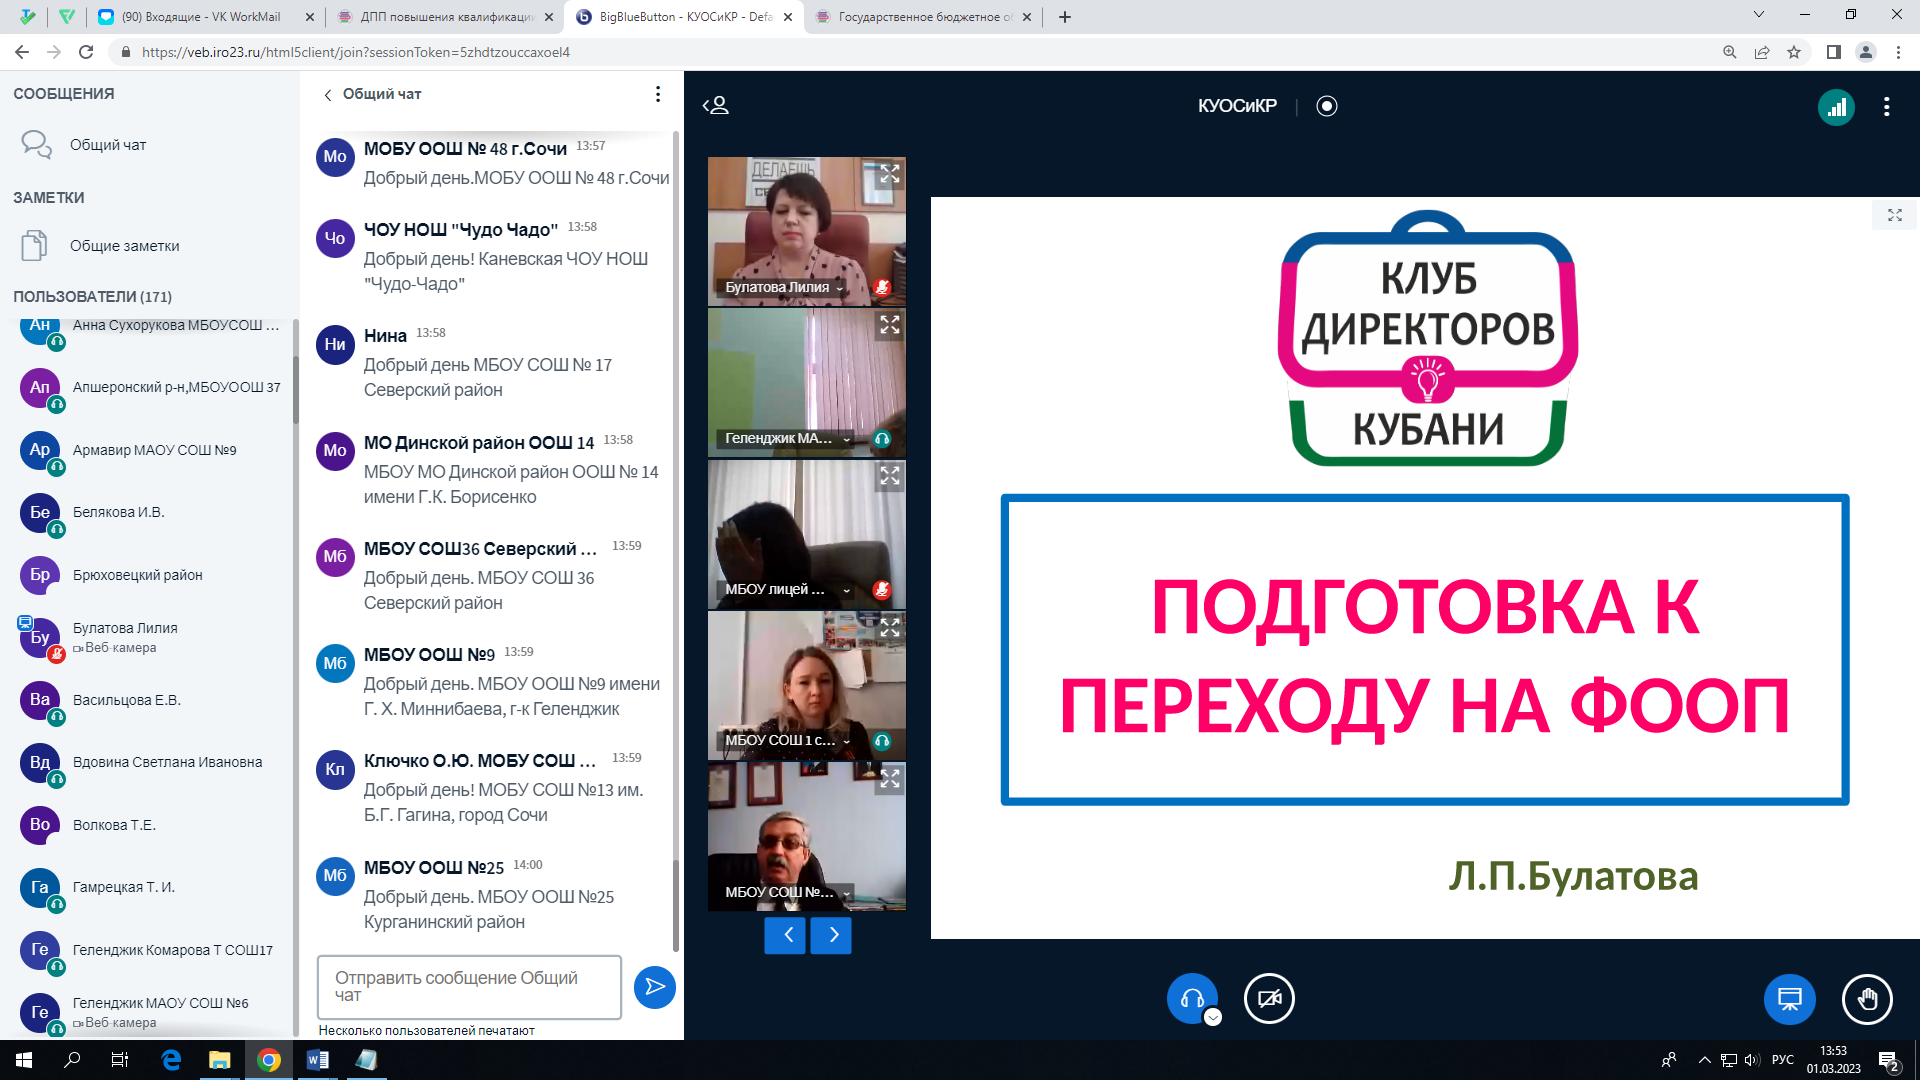The image size is (1920, 1080).
Task: Raise hand with the hand icon
Action: (x=1867, y=998)
